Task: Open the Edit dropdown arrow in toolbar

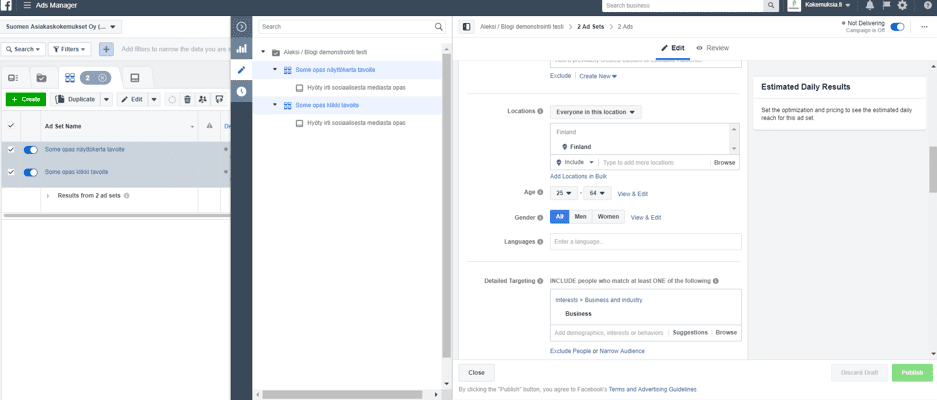Action: 154,99
